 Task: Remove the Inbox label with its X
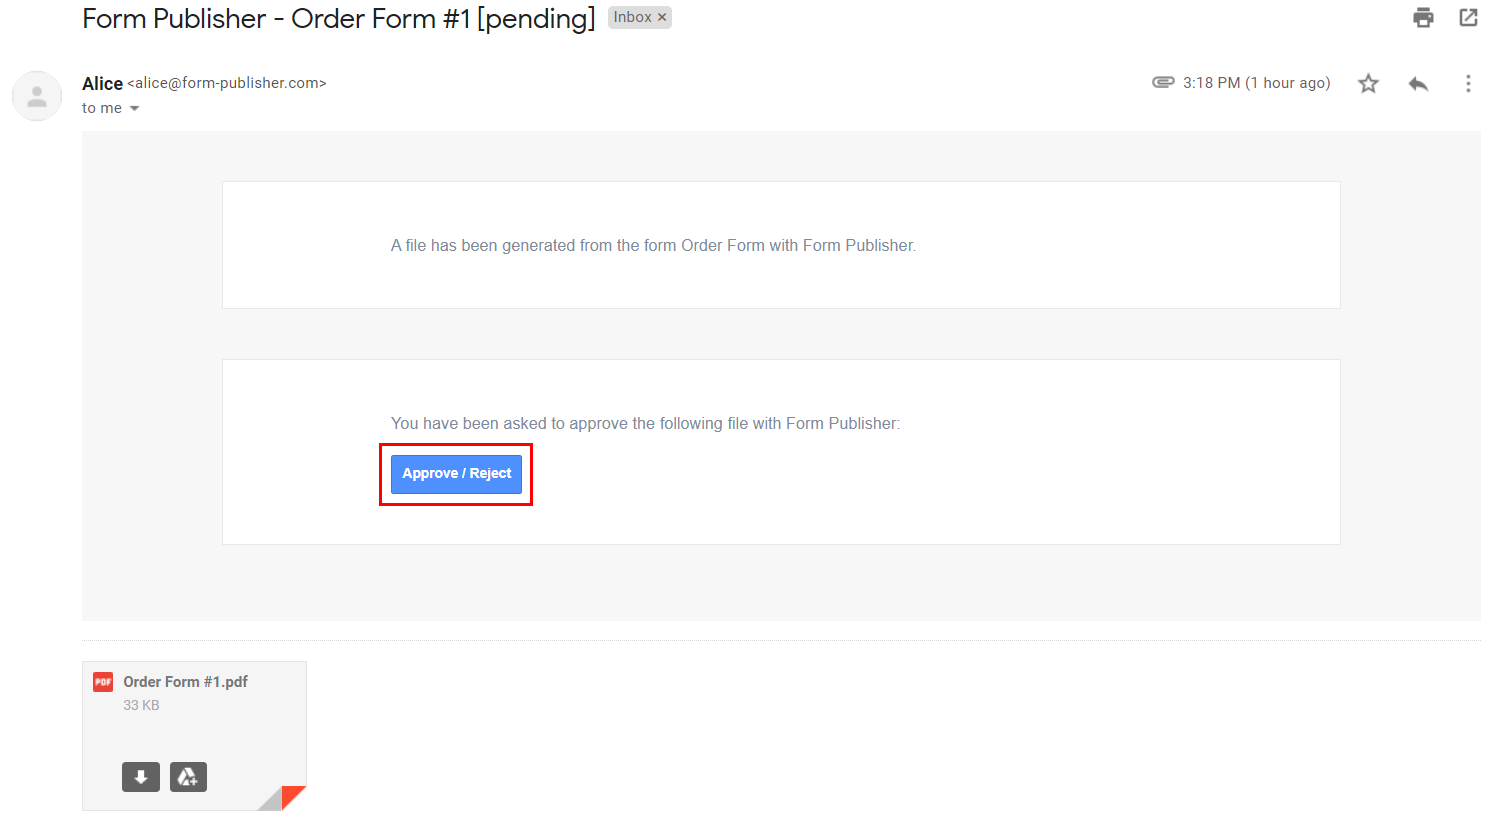662,17
